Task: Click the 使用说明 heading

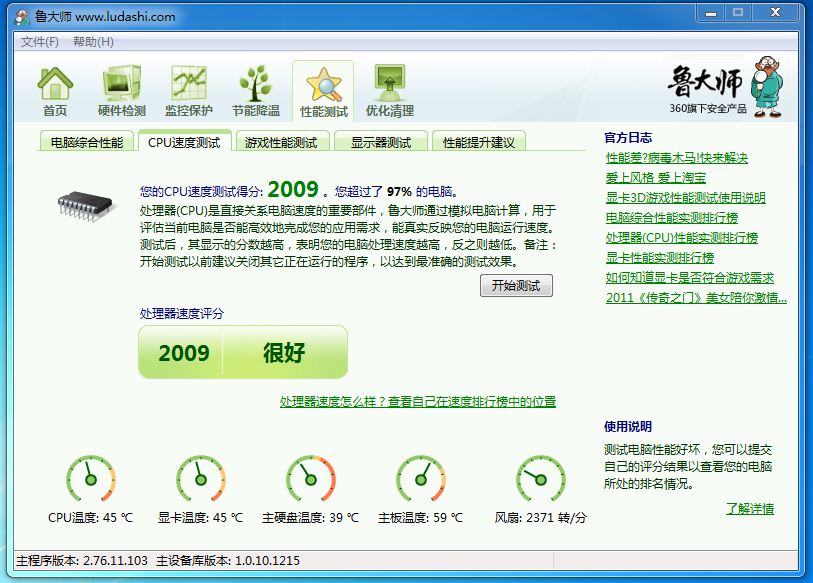Action: pyautogui.click(x=628, y=426)
